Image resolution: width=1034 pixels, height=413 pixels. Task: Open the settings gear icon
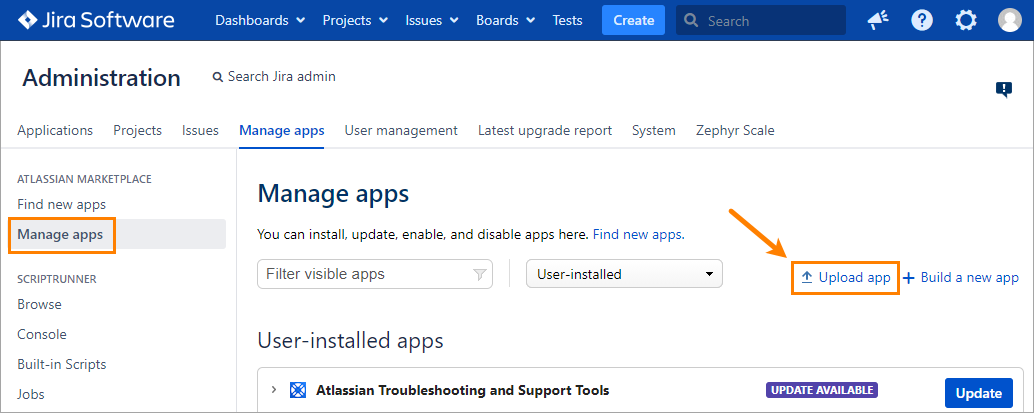pos(966,20)
